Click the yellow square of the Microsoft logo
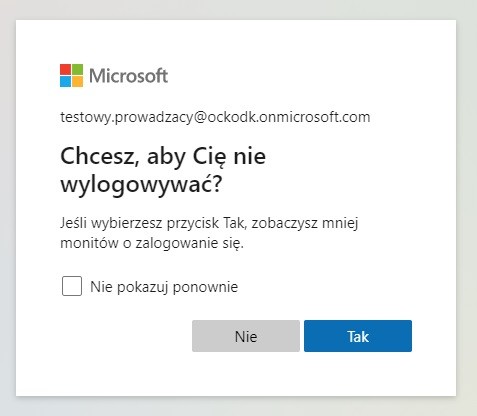 (x=78, y=82)
